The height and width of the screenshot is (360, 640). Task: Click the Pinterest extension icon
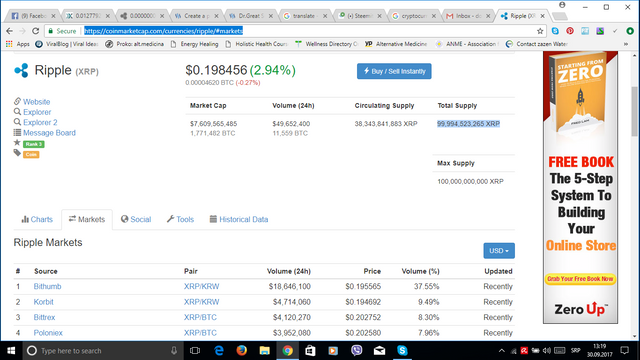point(570,31)
